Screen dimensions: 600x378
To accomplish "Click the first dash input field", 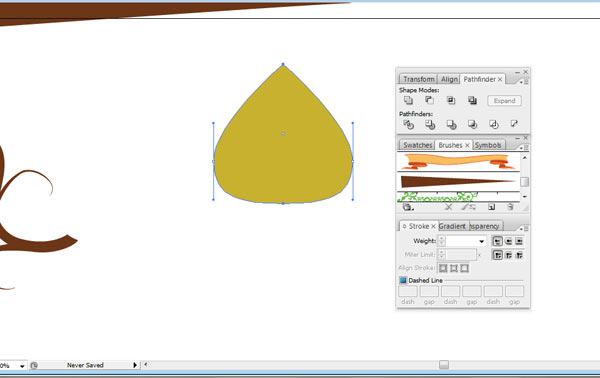I will 408,292.
